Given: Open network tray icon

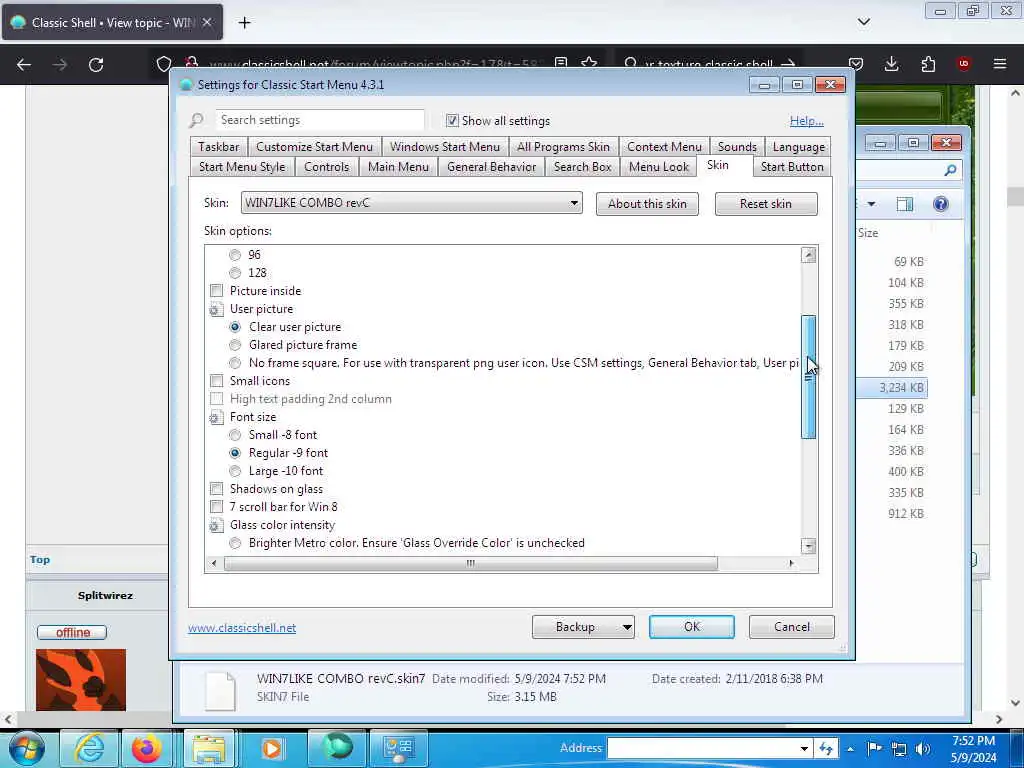Looking at the screenshot, I should tap(899, 749).
